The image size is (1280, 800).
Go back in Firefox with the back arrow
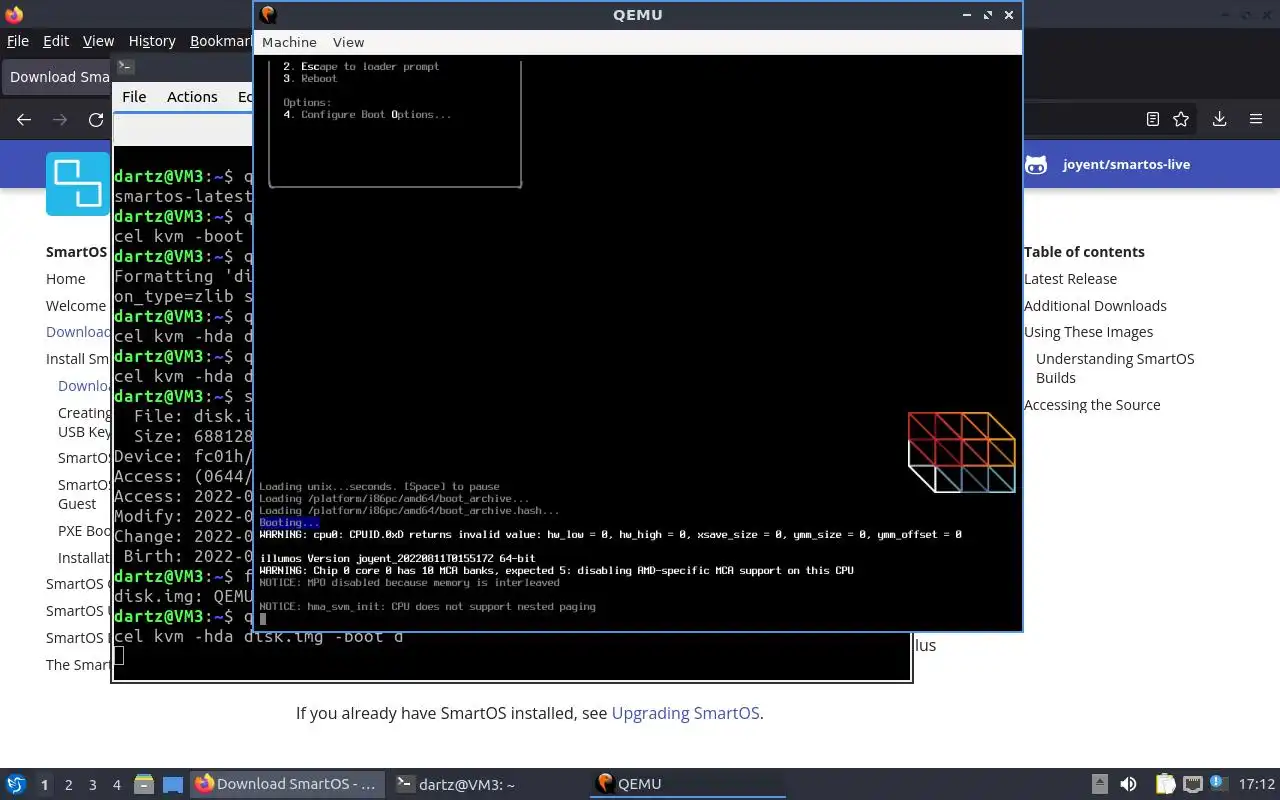click(24, 119)
